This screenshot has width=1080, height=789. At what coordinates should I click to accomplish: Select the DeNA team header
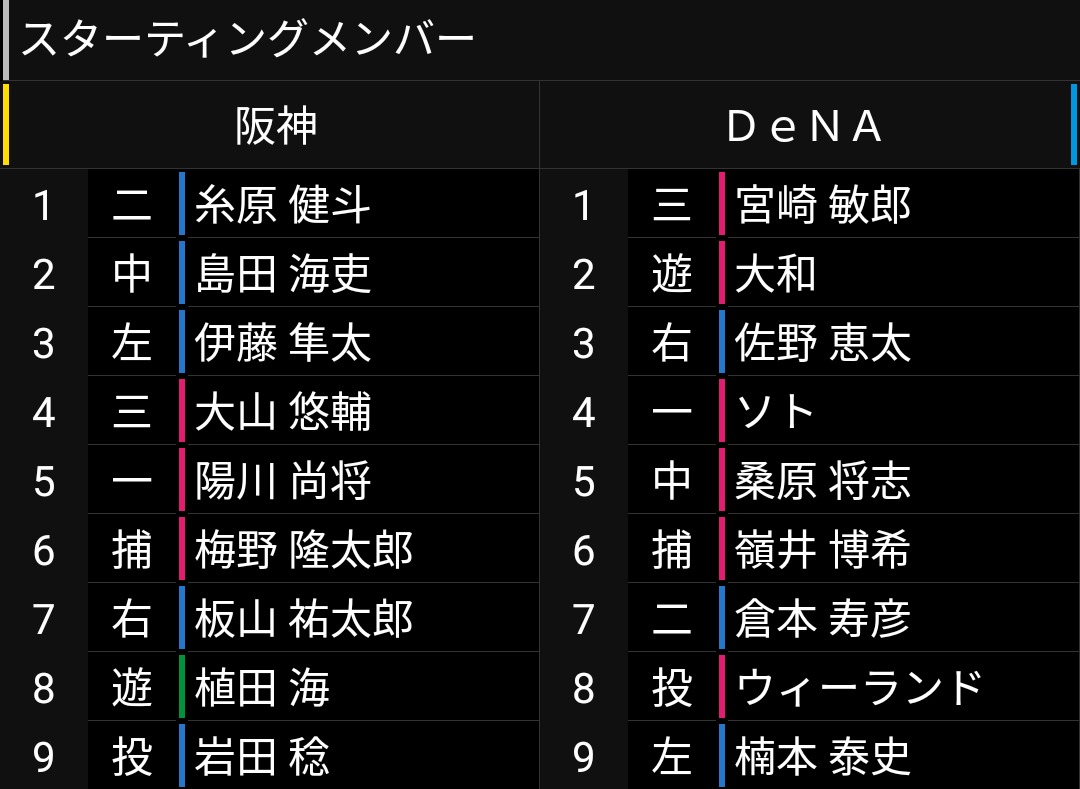tap(805, 126)
